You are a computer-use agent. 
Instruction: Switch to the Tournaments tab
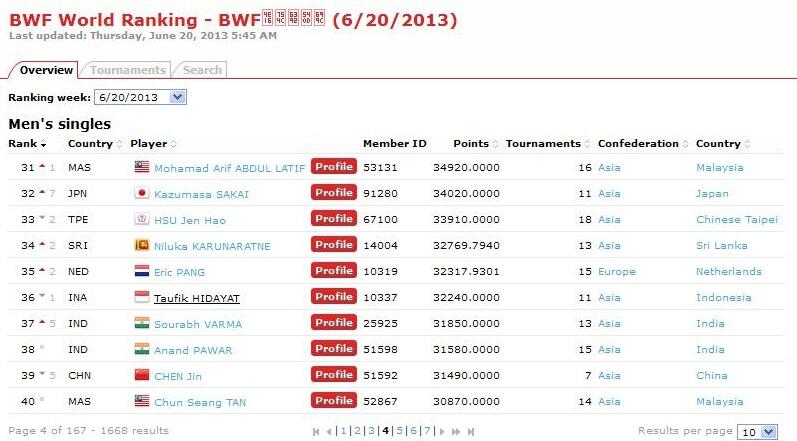(128, 70)
